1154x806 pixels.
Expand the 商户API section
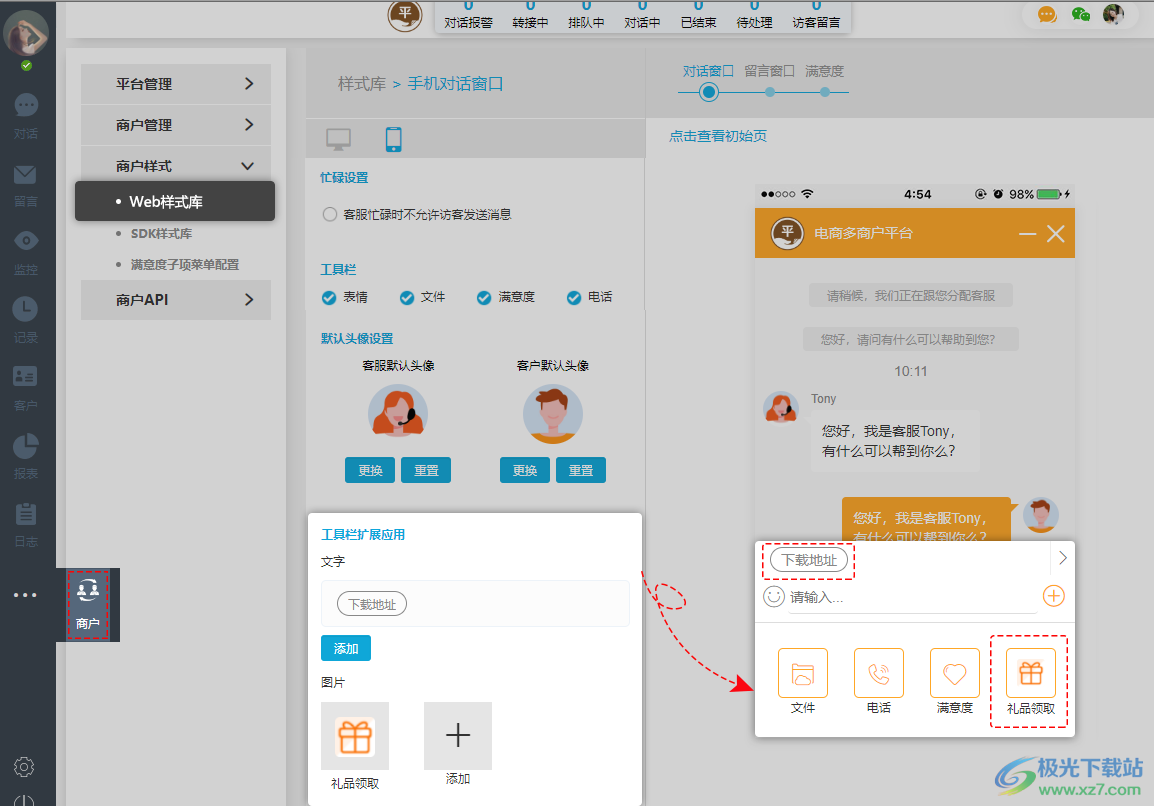175,300
